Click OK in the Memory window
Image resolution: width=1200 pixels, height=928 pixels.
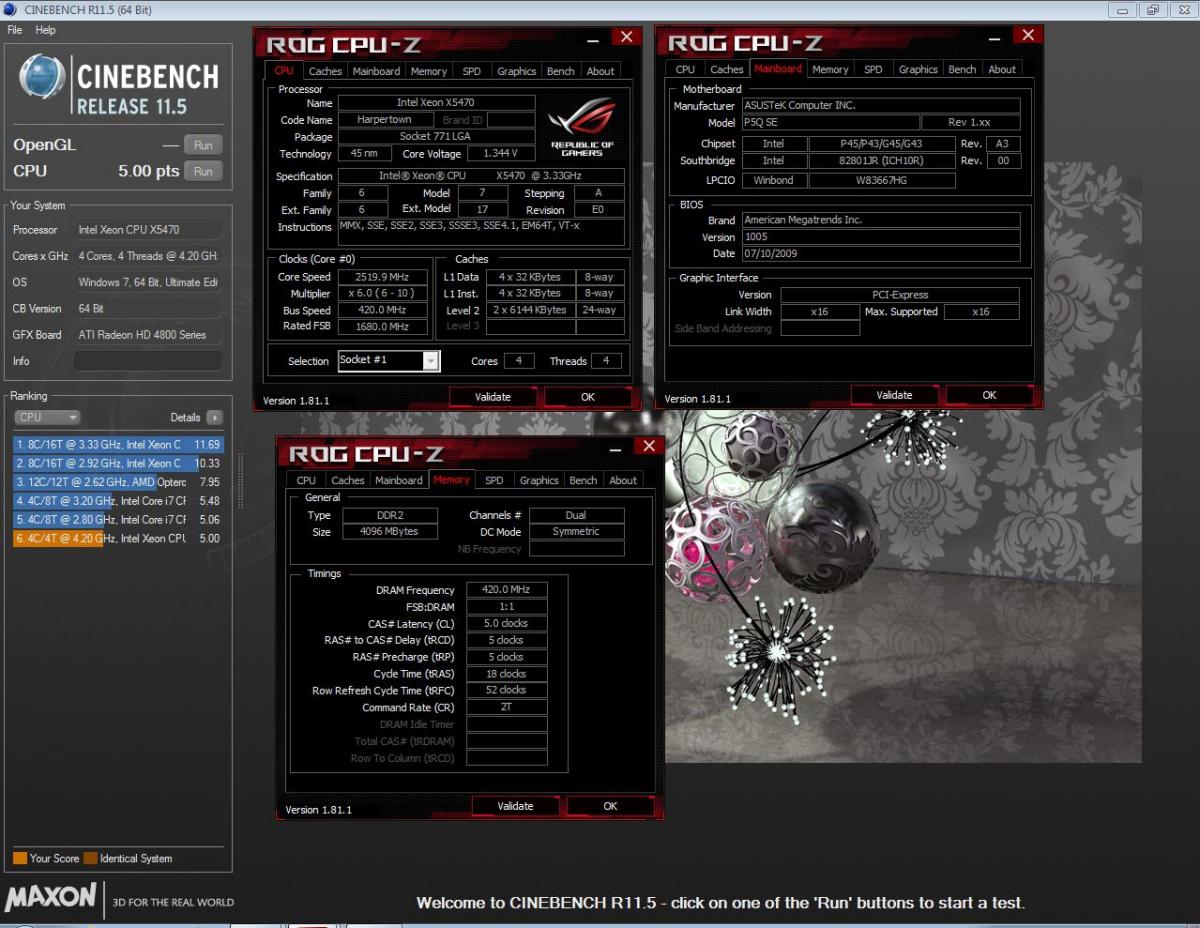pos(610,806)
